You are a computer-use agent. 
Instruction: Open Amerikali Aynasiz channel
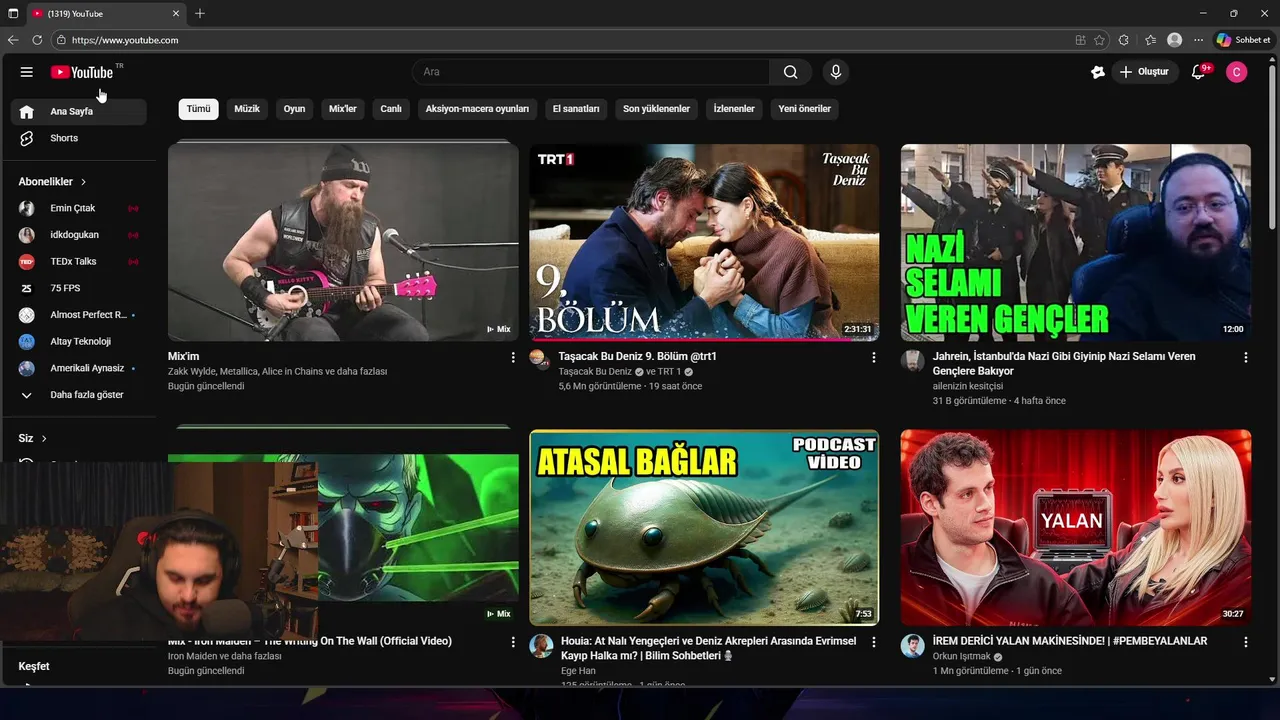79,368
